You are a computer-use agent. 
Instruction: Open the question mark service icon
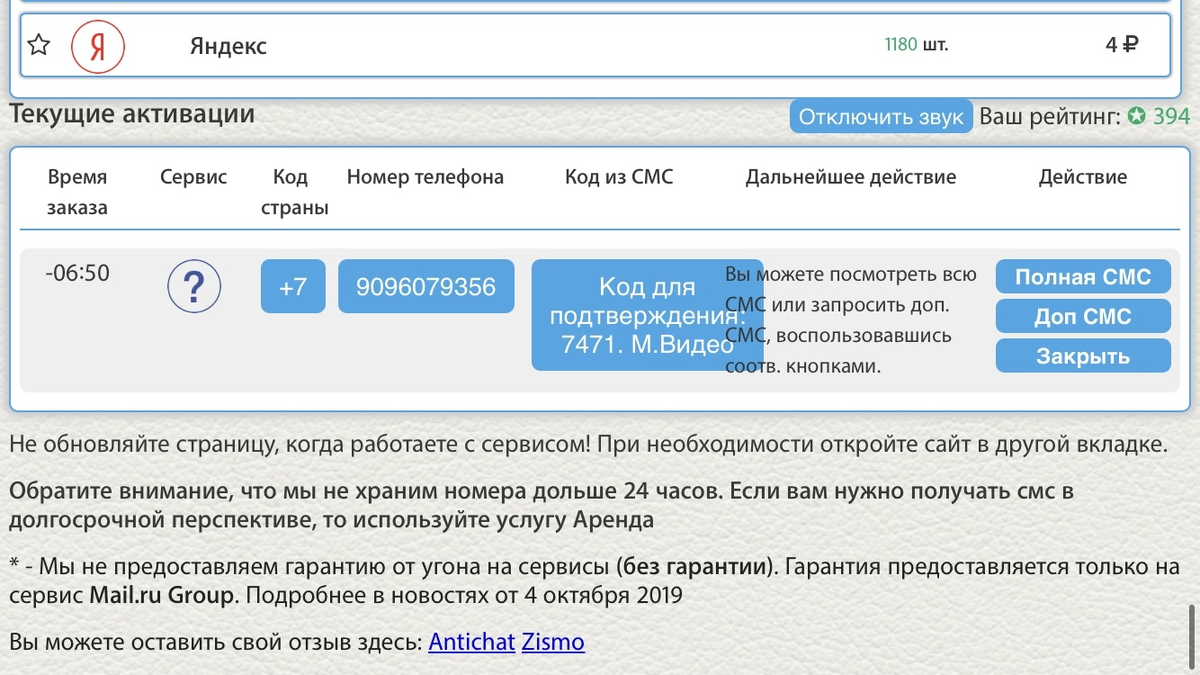pyautogui.click(x=193, y=286)
